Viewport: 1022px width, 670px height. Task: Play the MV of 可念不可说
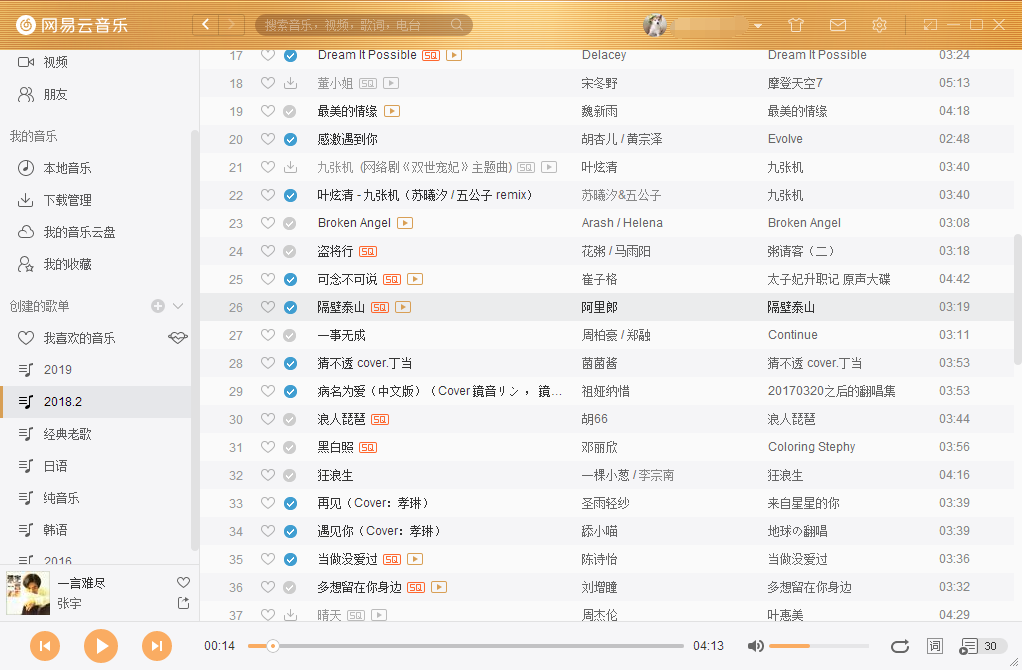pos(415,279)
